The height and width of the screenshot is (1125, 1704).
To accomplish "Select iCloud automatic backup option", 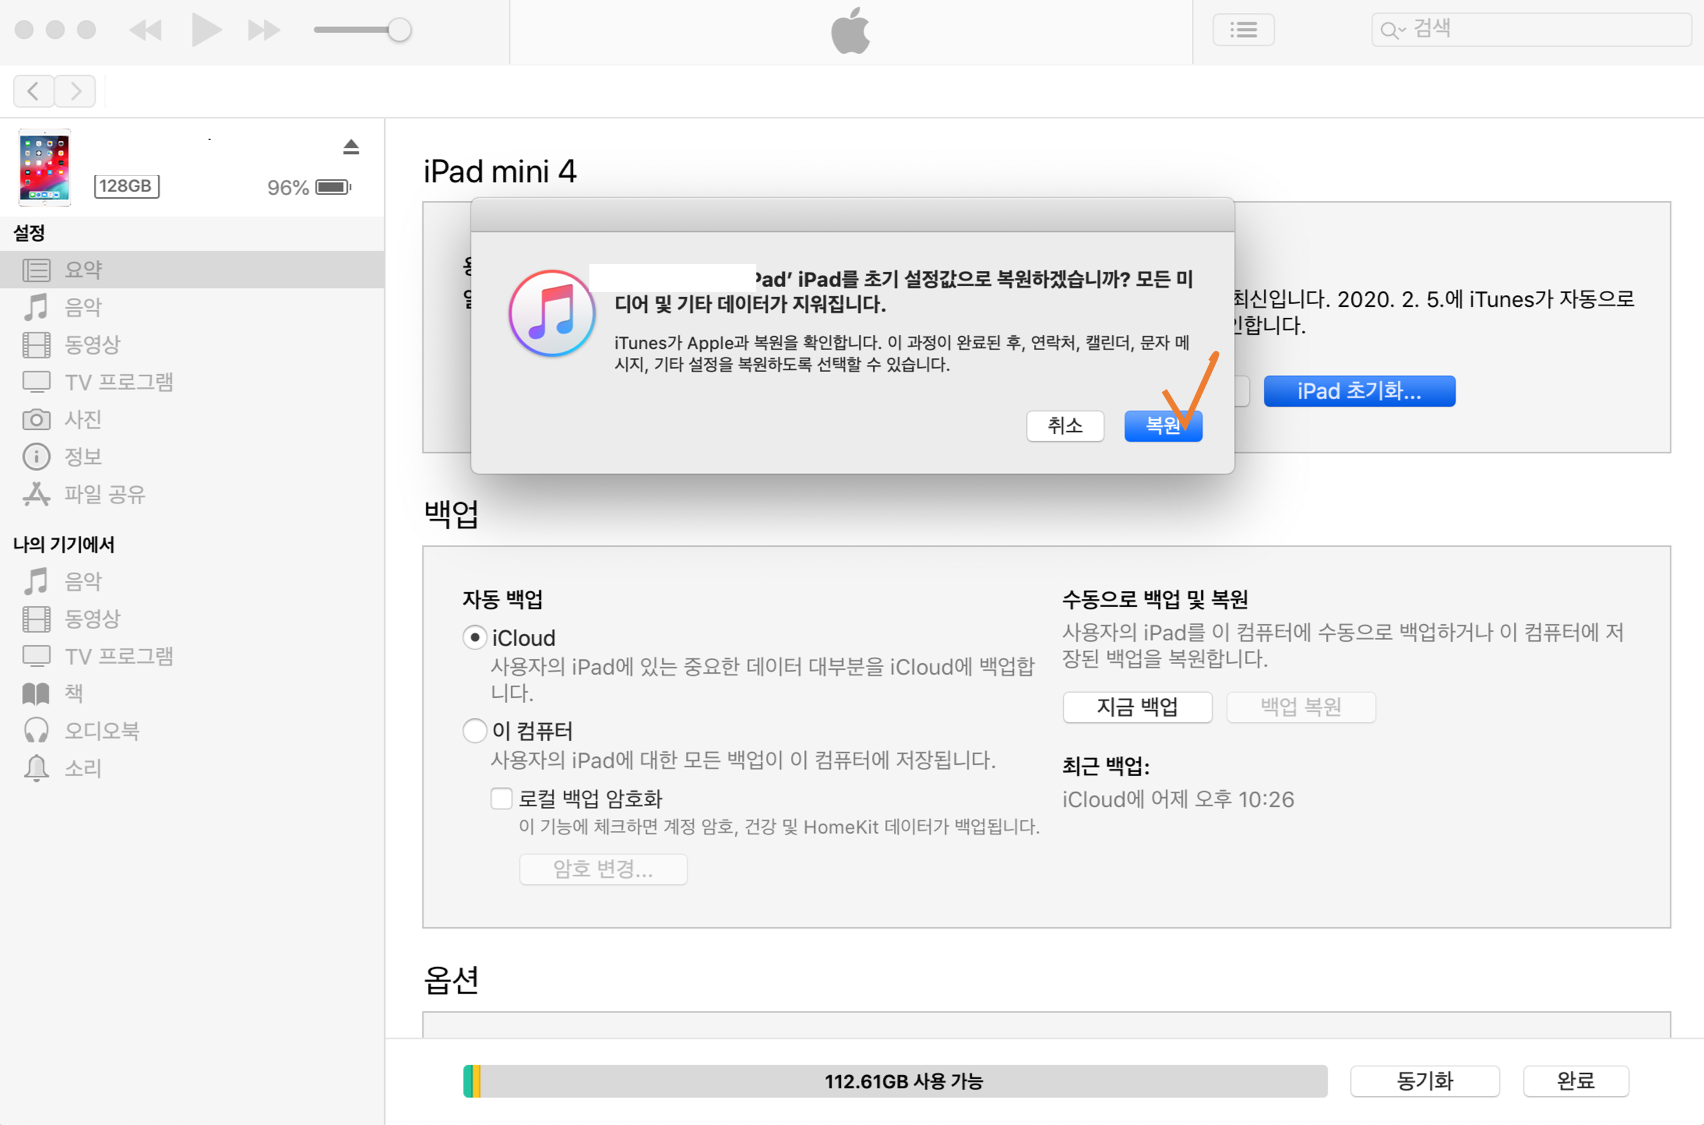I will [x=475, y=638].
